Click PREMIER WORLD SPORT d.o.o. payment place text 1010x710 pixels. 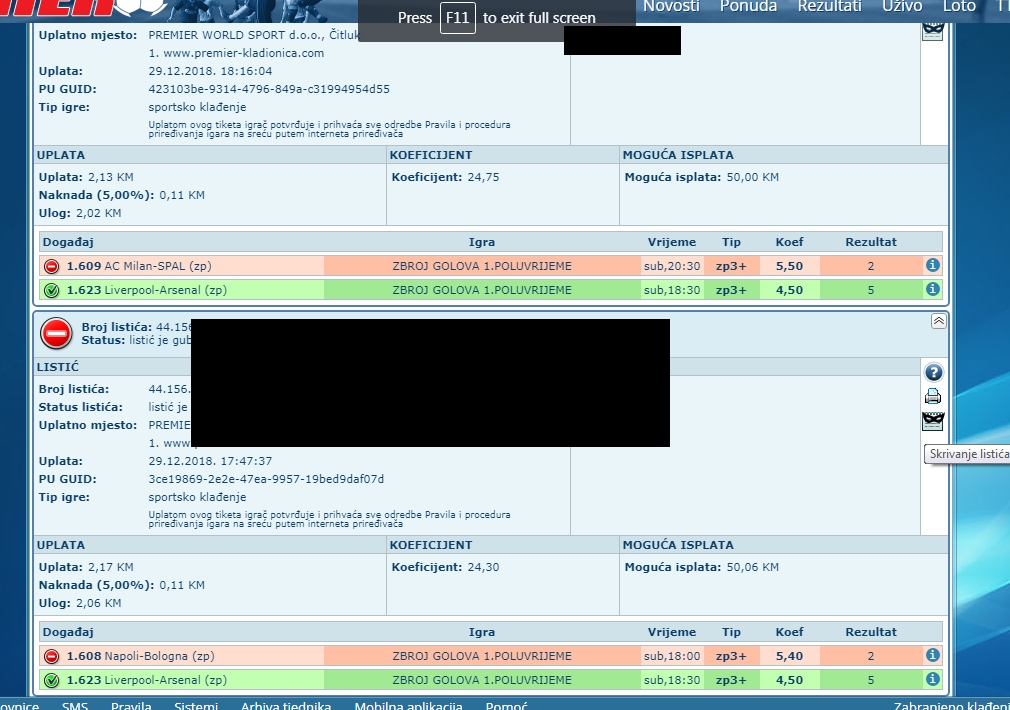tap(253, 35)
